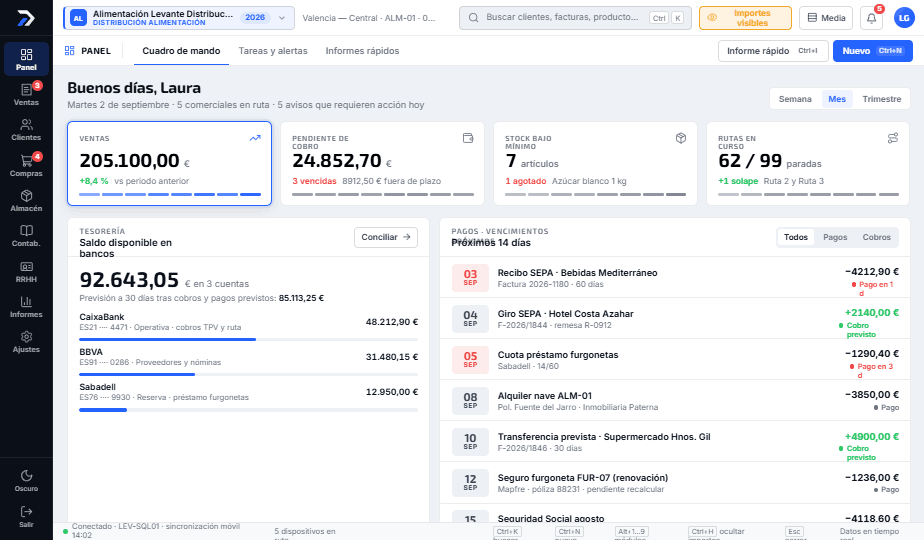924x540 pixels.
Task: Click the +1 solape link
Action: pyautogui.click(x=738, y=181)
